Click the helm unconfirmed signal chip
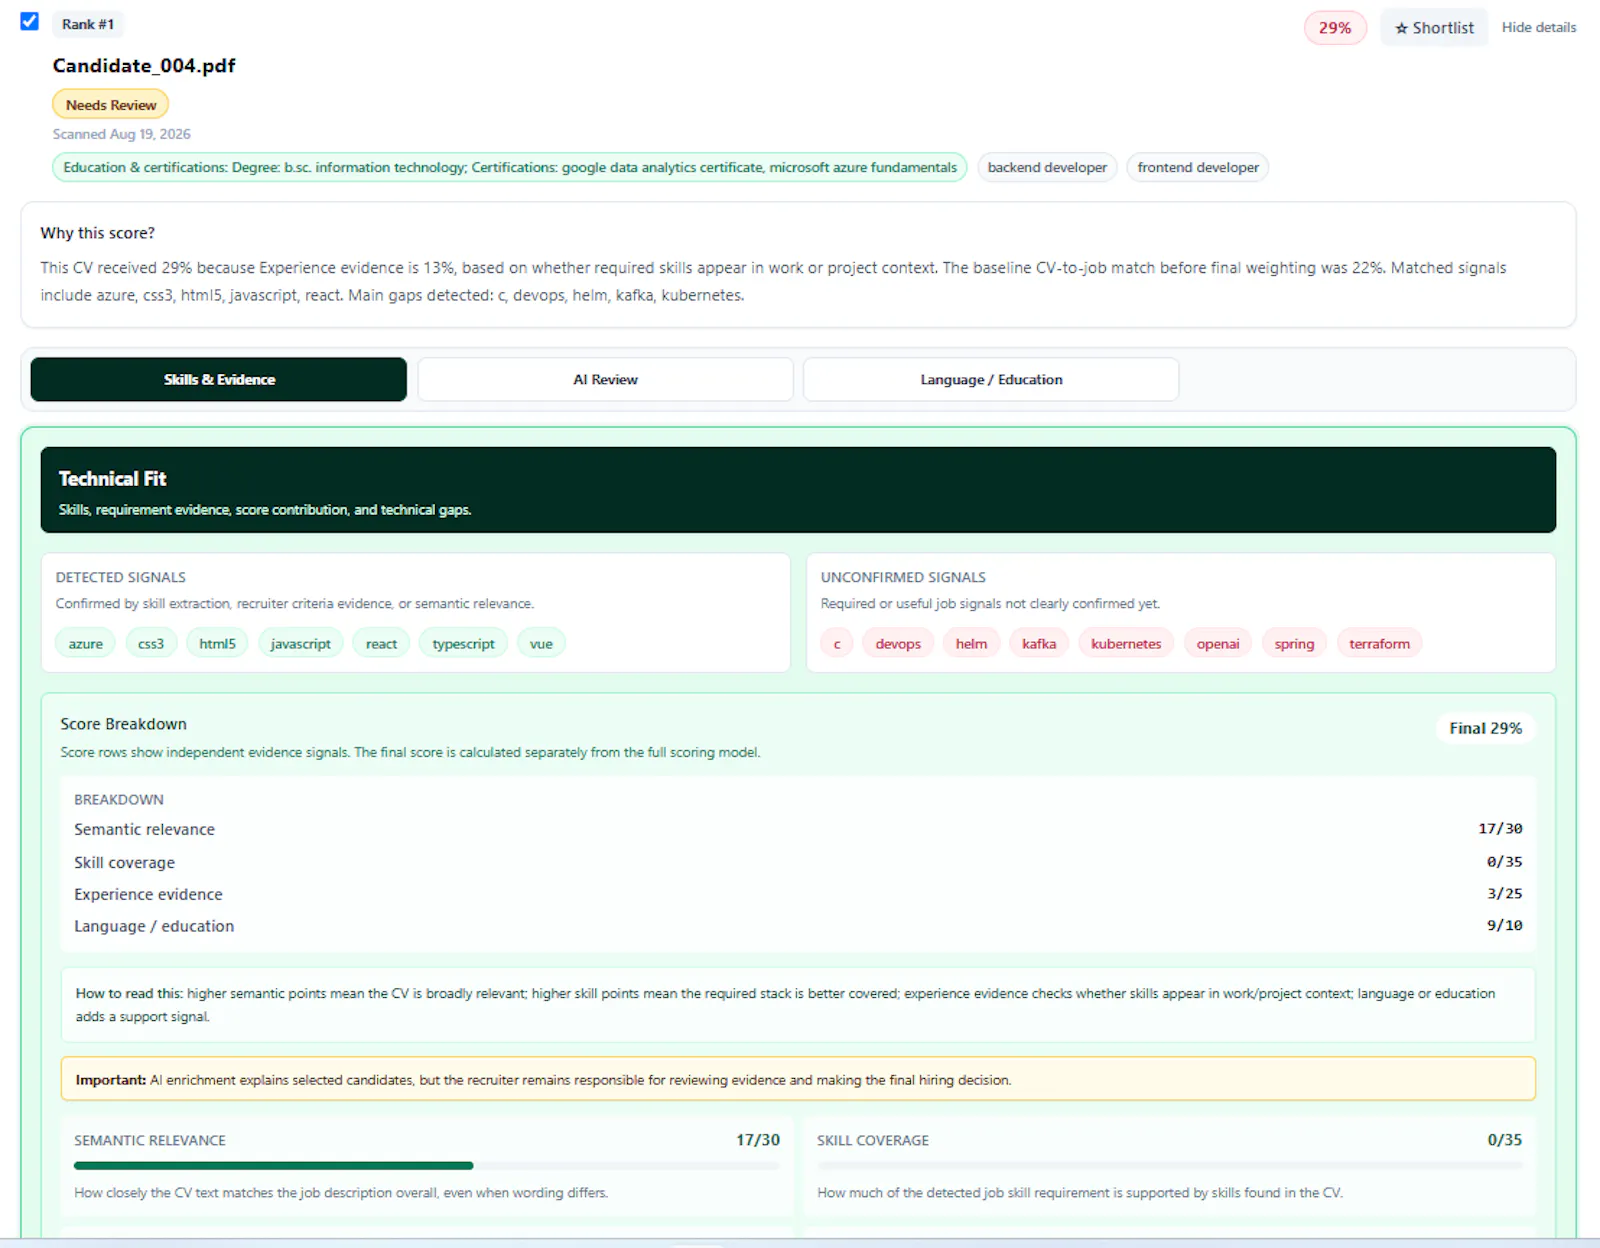Screen dimensions: 1600x1248 point(971,644)
